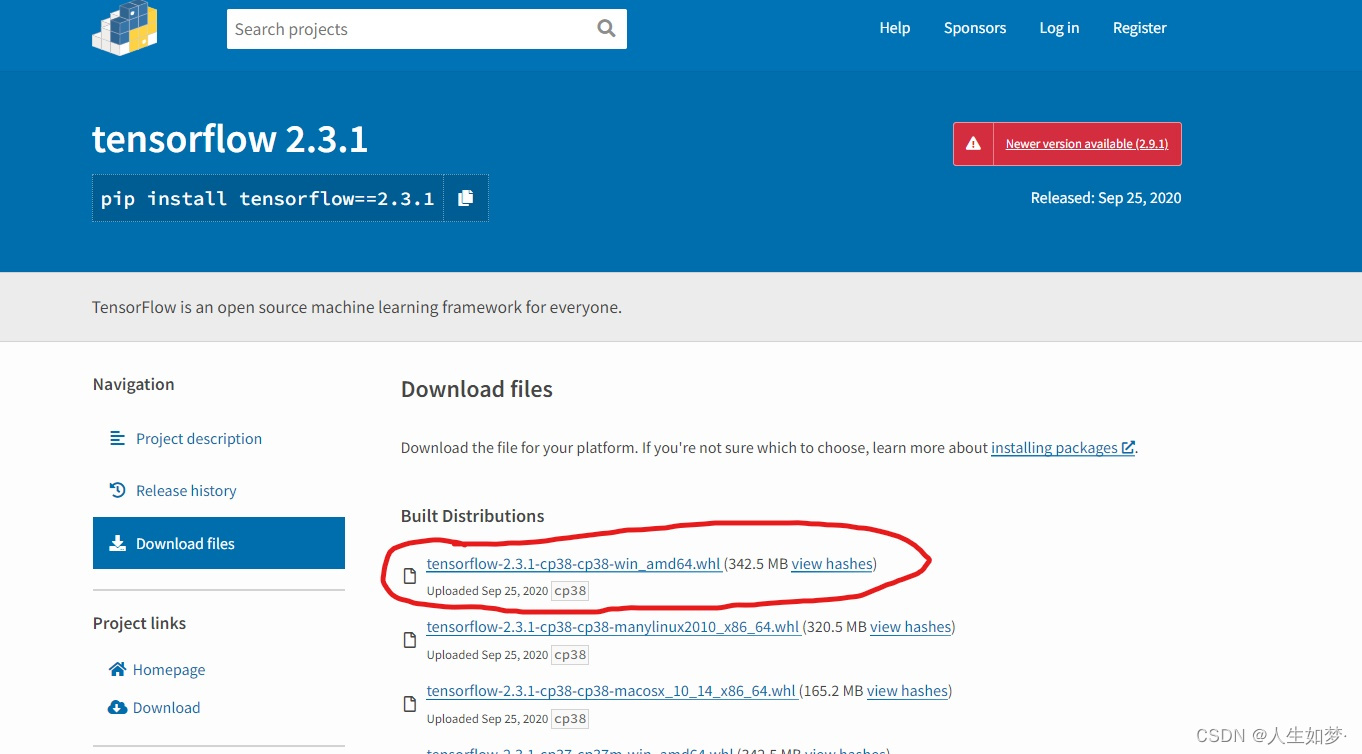
Task: Download tensorflow-2.3.1-cp38-cp38-manylinux2010_x86_64.whl
Action: pos(613,627)
